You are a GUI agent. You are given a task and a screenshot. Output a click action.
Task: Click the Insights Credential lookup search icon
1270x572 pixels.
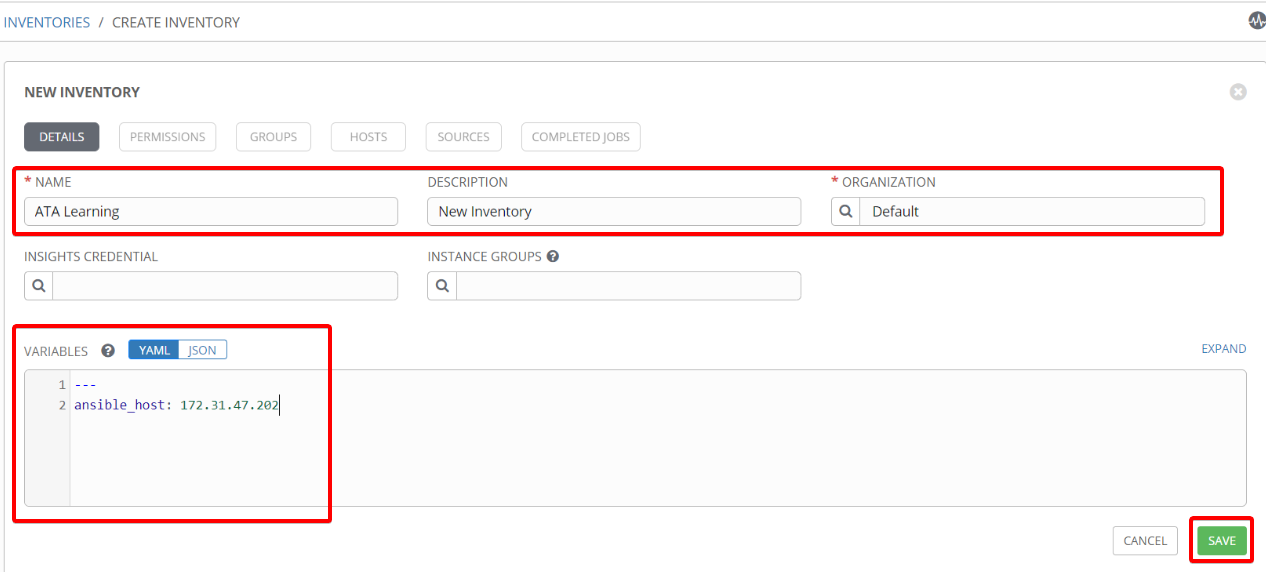[38, 286]
